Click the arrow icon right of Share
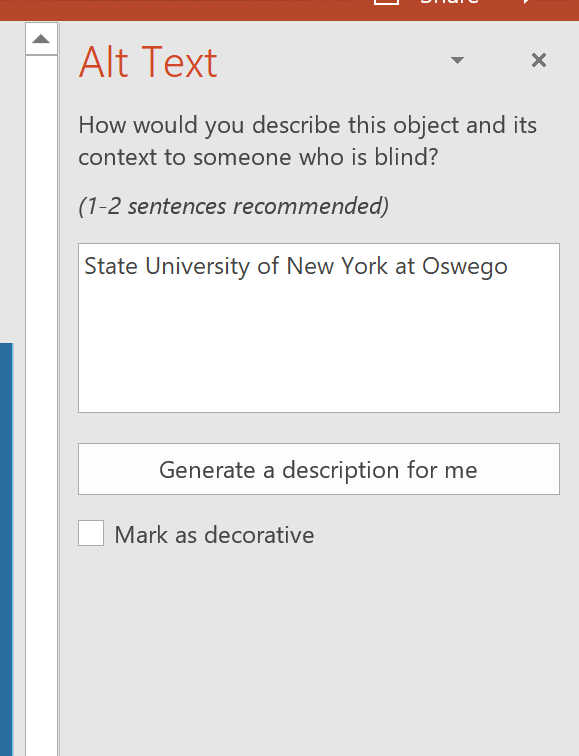Screen dimensions: 579x756 click(x=527, y=1)
